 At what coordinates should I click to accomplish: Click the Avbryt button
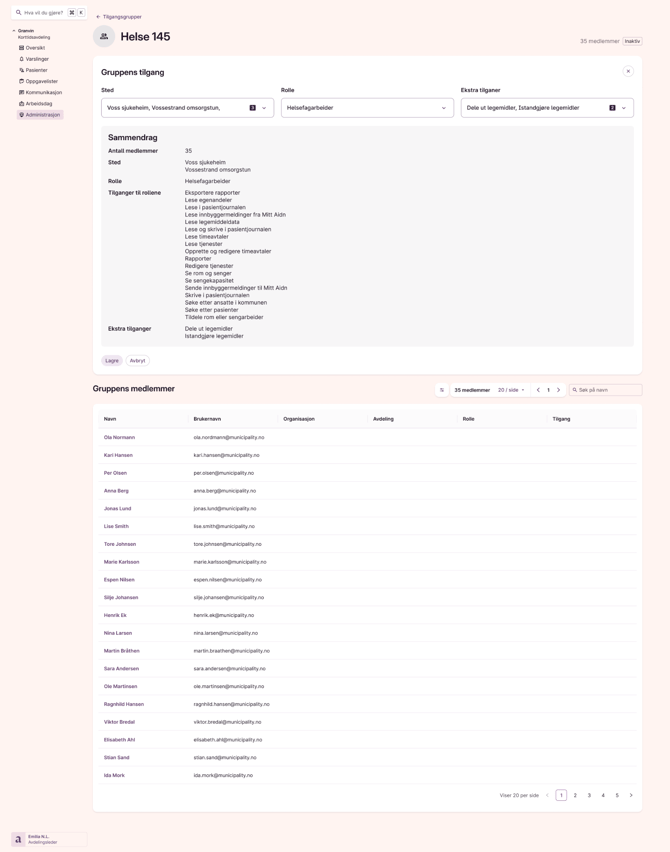click(x=138, y=361)
